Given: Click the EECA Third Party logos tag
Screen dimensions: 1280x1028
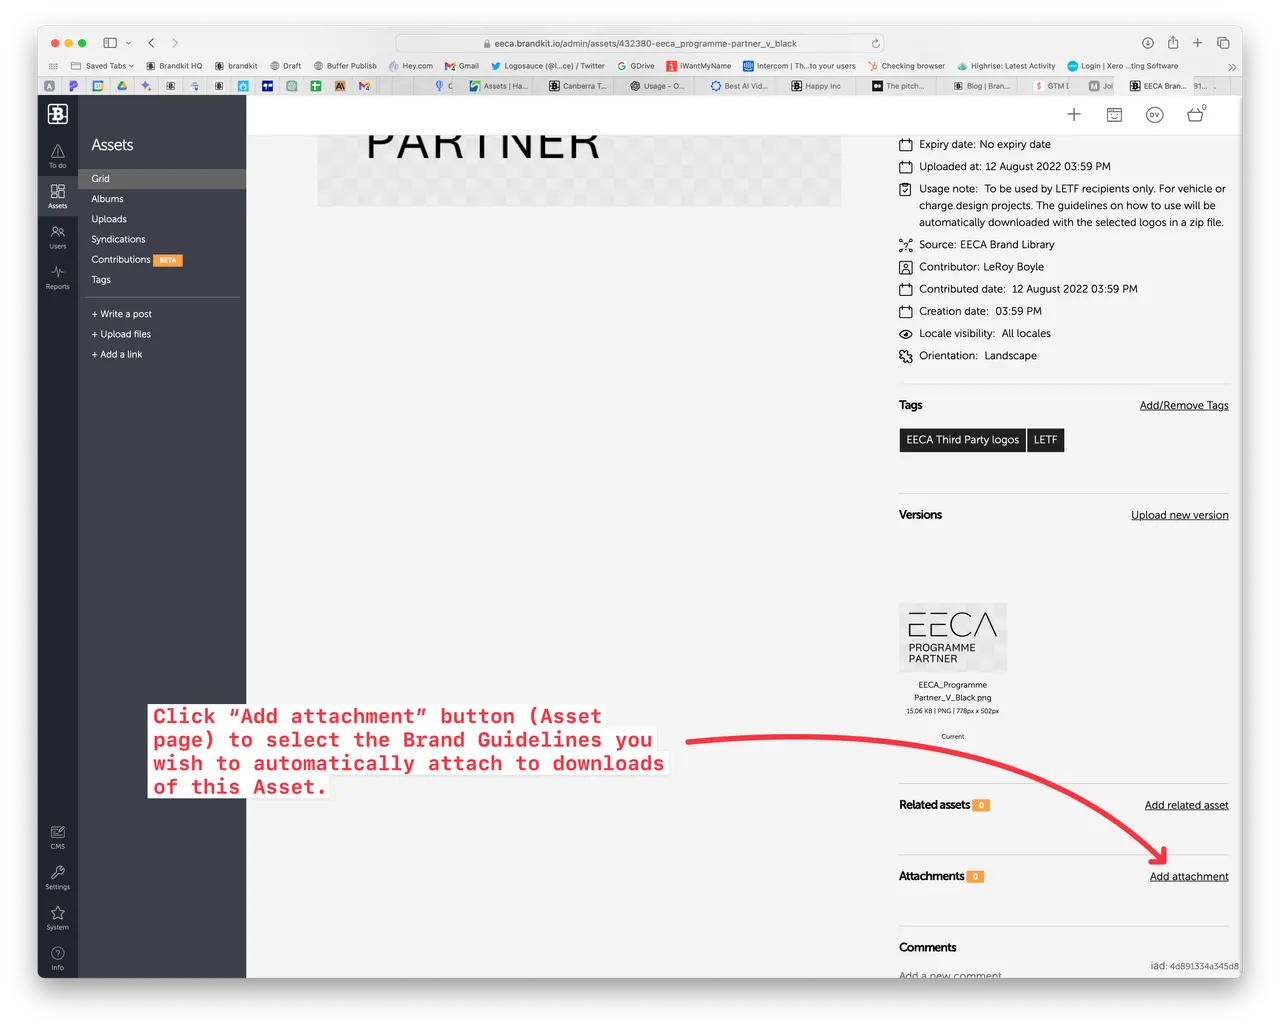Looking at the screenshot, I should [x=963, y=440].
